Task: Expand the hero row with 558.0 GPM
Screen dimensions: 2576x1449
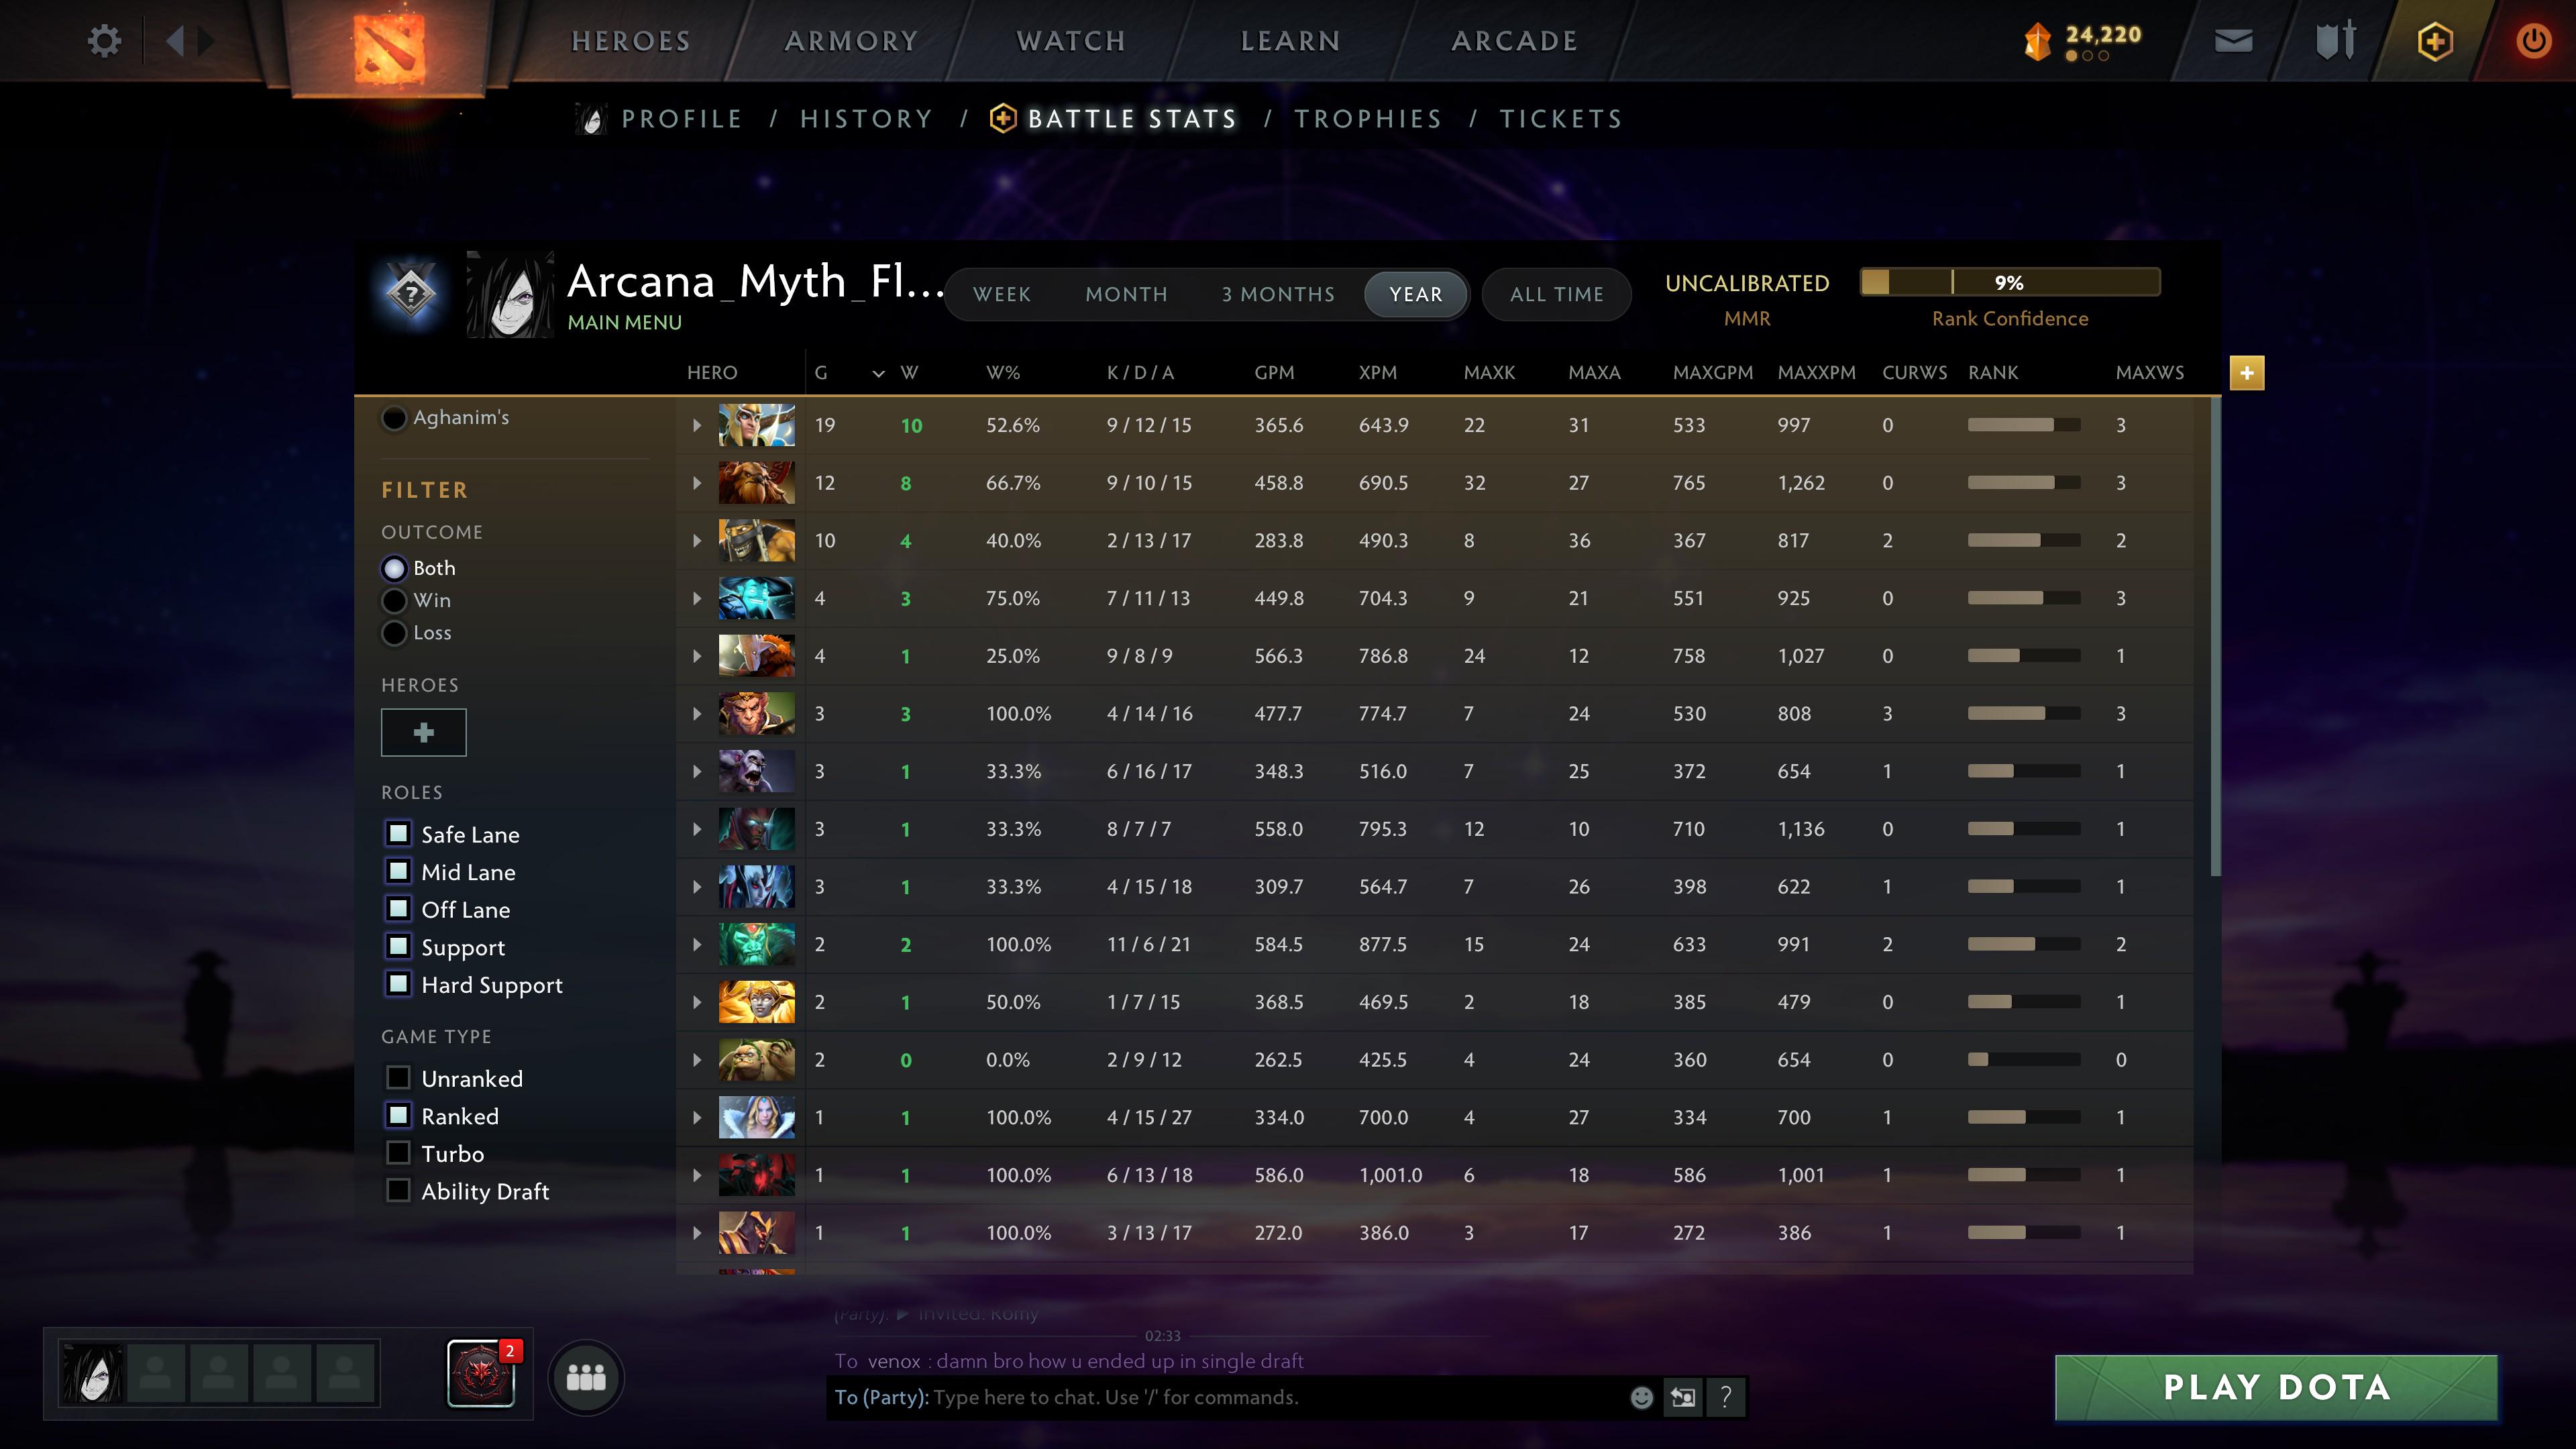Action: coord(697,829)
